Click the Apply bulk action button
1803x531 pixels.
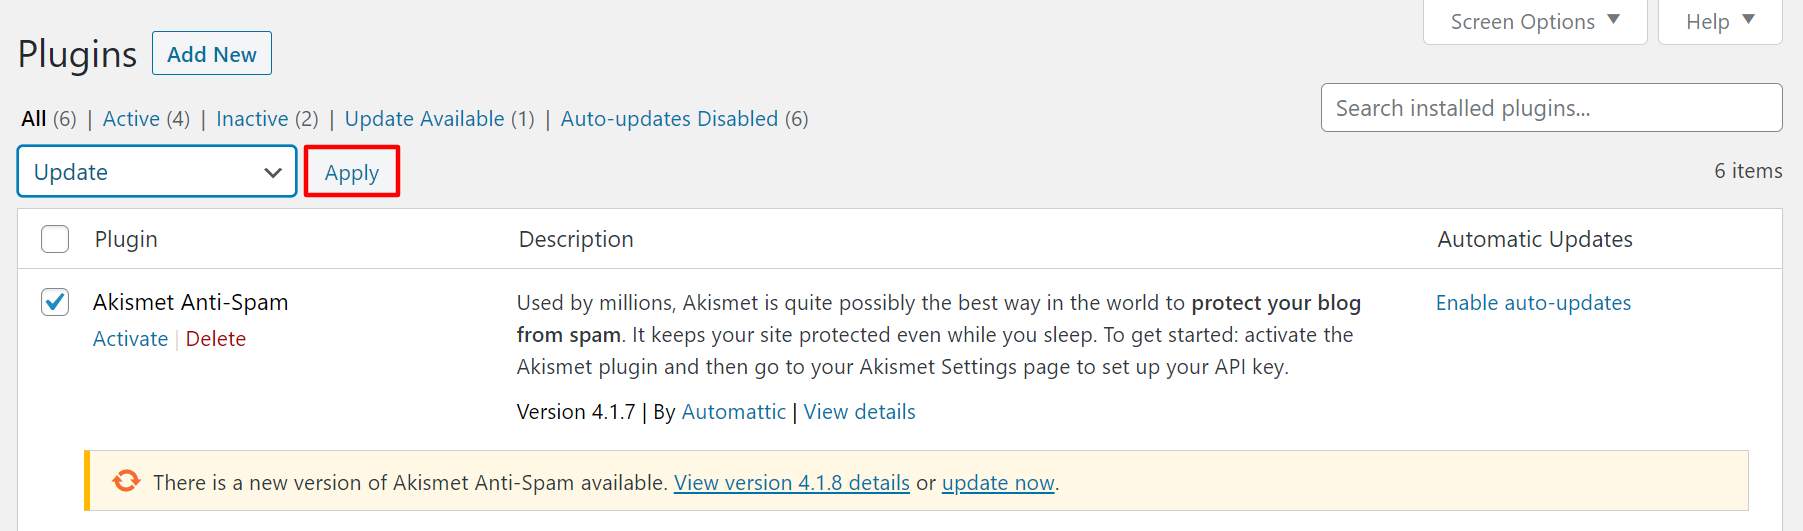click(352, 172)
